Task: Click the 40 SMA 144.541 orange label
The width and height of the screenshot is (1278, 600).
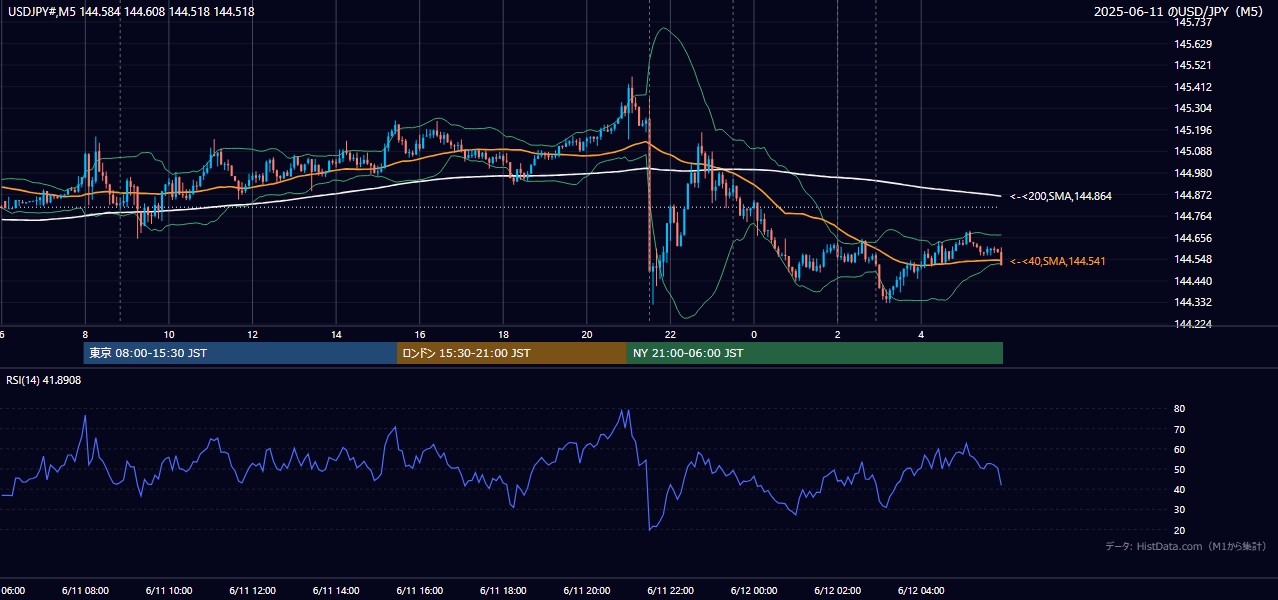Action: click(1058, 261)
